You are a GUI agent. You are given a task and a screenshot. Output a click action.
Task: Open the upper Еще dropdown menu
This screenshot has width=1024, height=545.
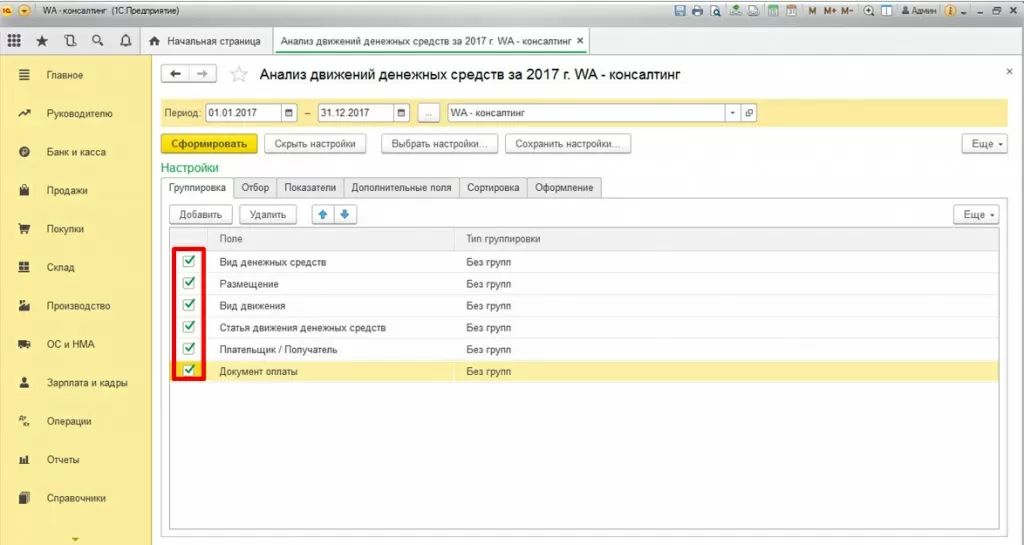(984, 144)
